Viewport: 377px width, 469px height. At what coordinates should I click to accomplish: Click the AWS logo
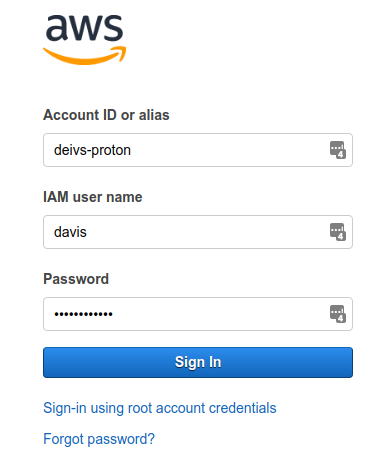[x=84, y=39]
